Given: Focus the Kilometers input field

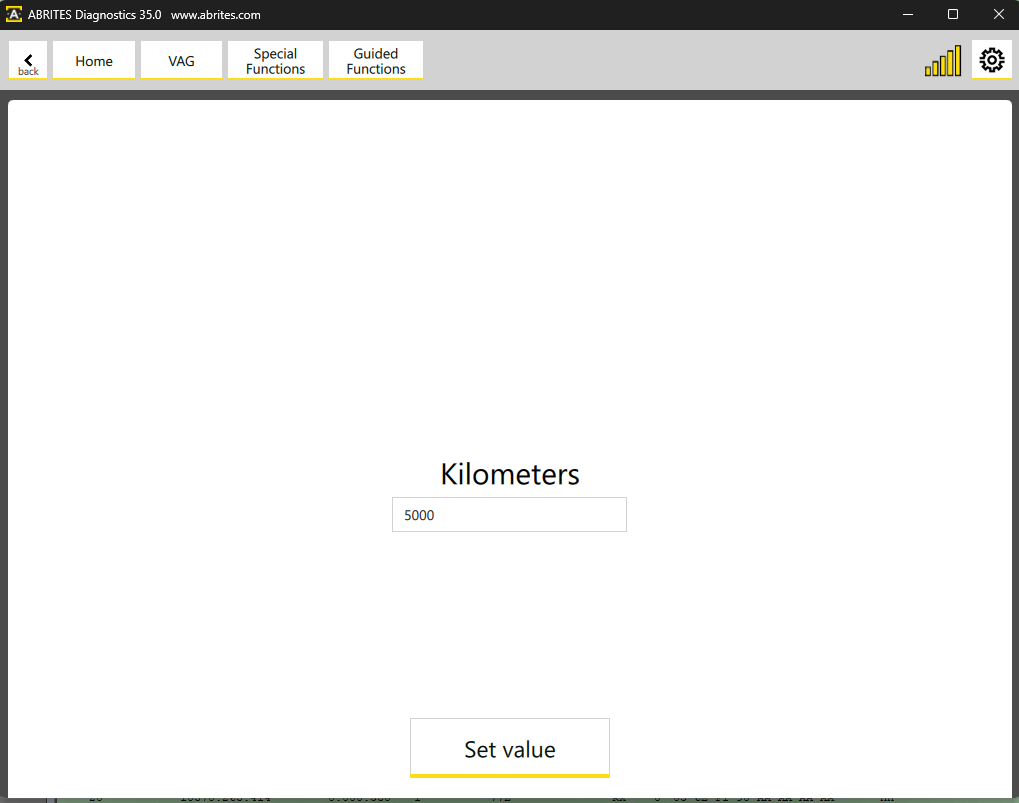Looking at the screenshot, I should (x=510, y=515).
